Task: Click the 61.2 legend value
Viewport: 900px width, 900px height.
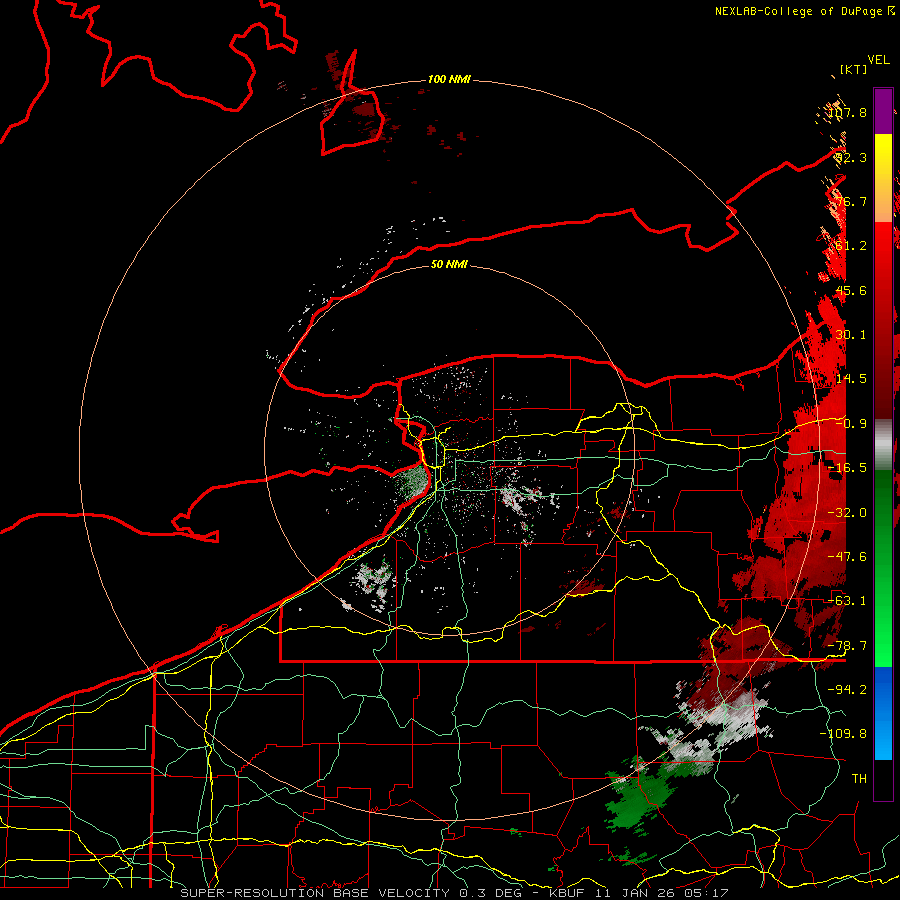Action: 851,246
